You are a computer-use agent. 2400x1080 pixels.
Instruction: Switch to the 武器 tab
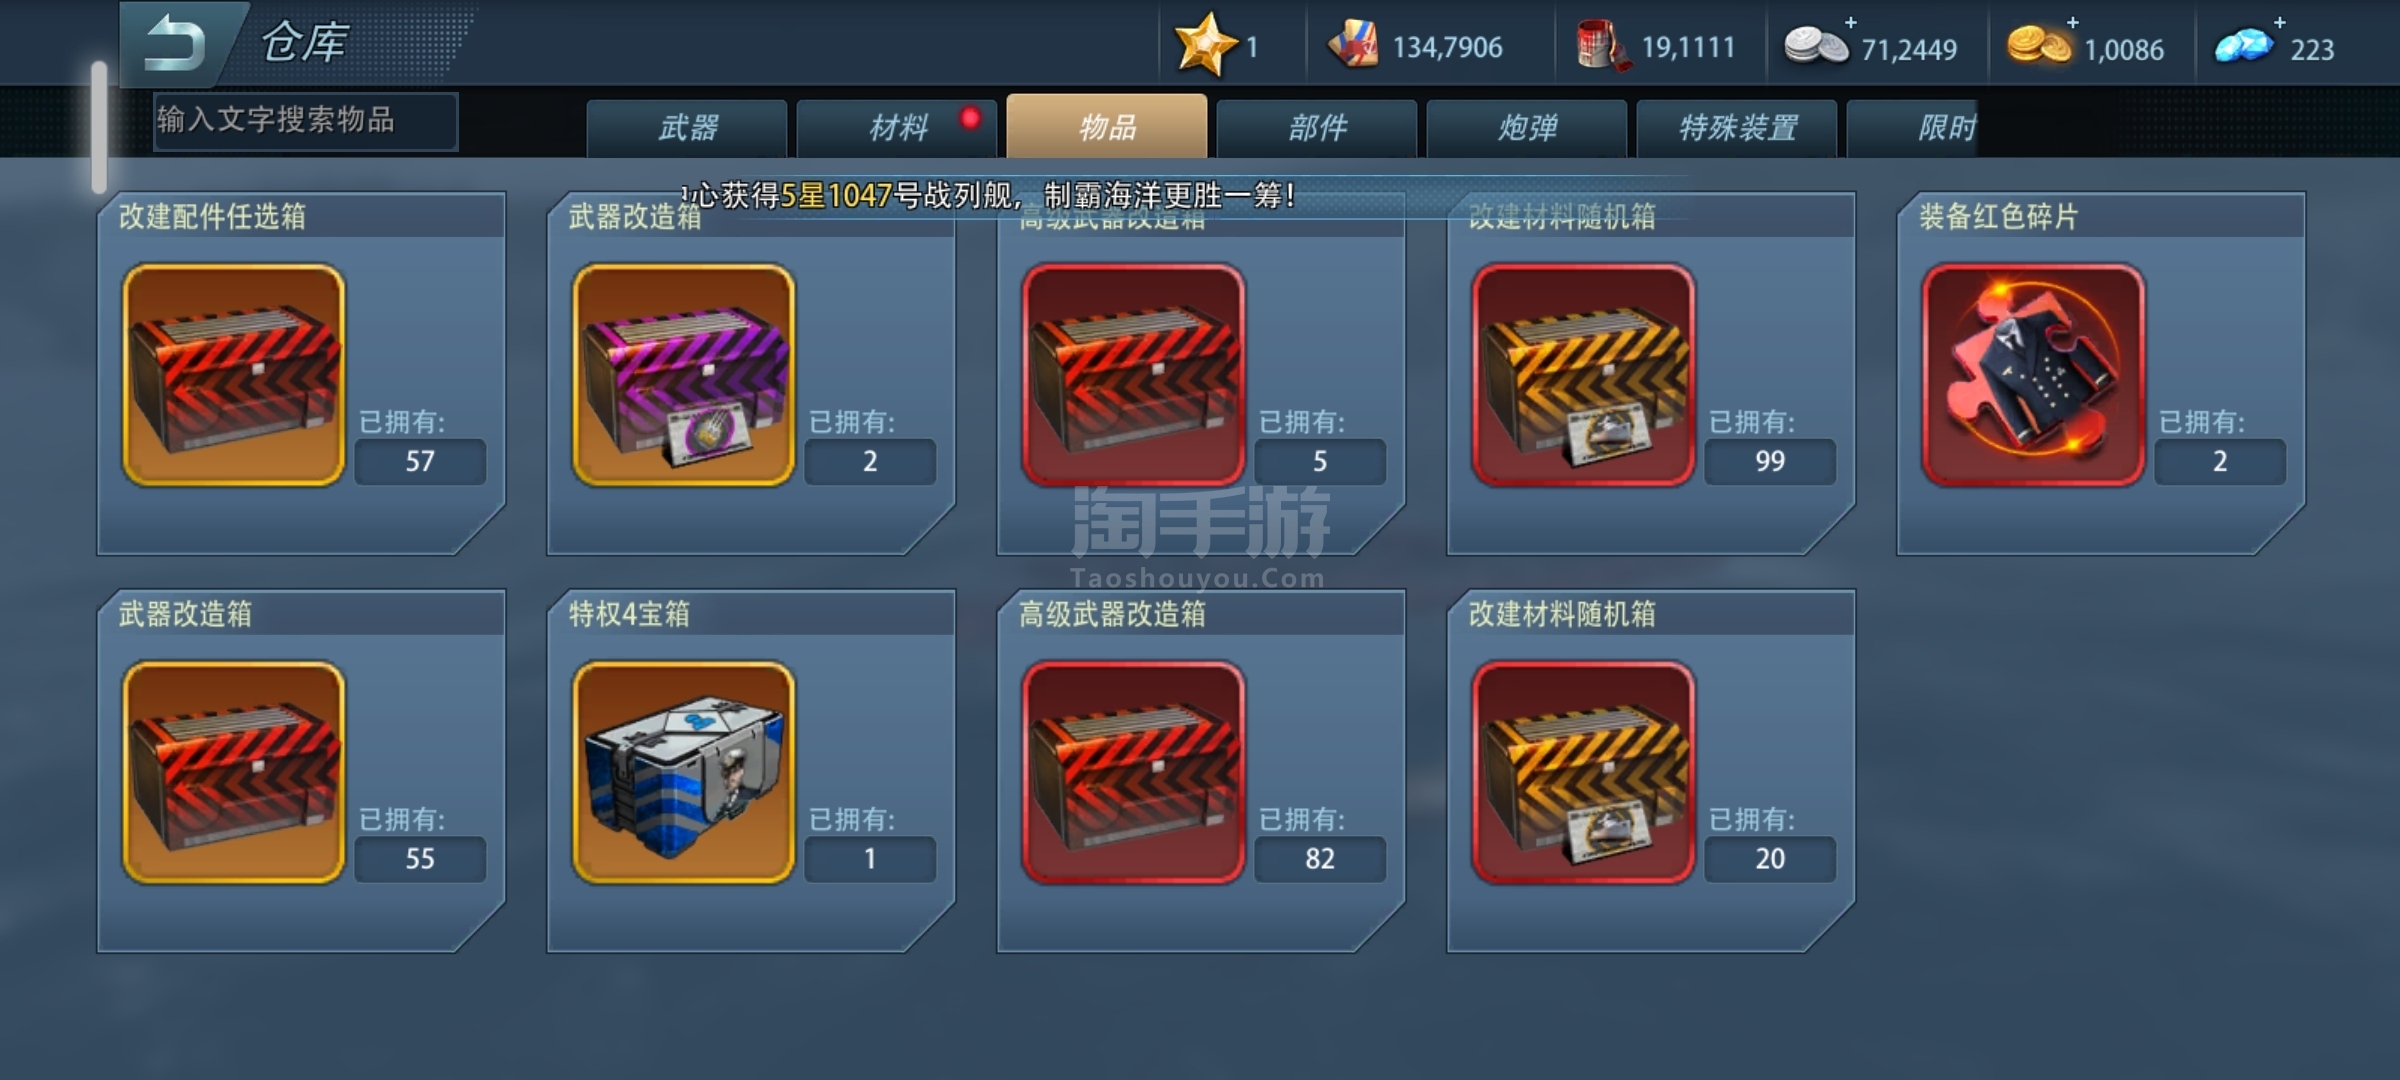point(687,128)
